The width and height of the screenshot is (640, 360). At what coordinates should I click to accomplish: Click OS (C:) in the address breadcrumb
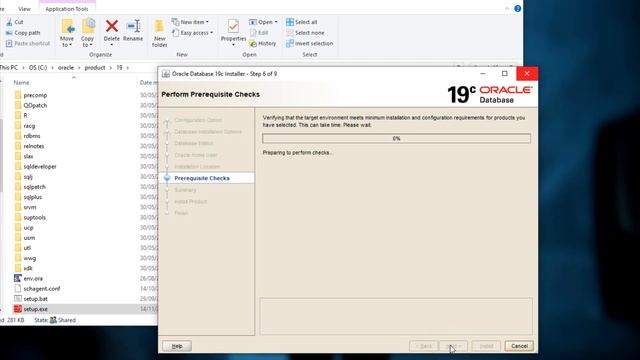pos(38,67)
